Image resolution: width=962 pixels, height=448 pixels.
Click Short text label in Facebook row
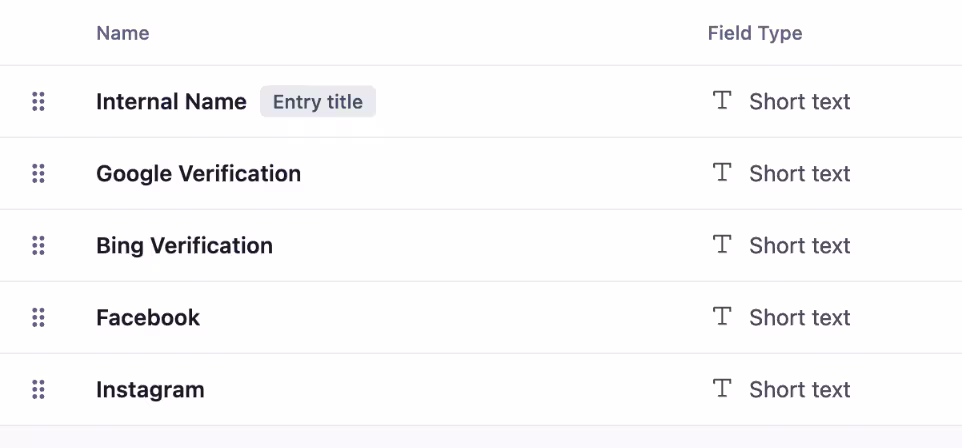tap(799, 318)
